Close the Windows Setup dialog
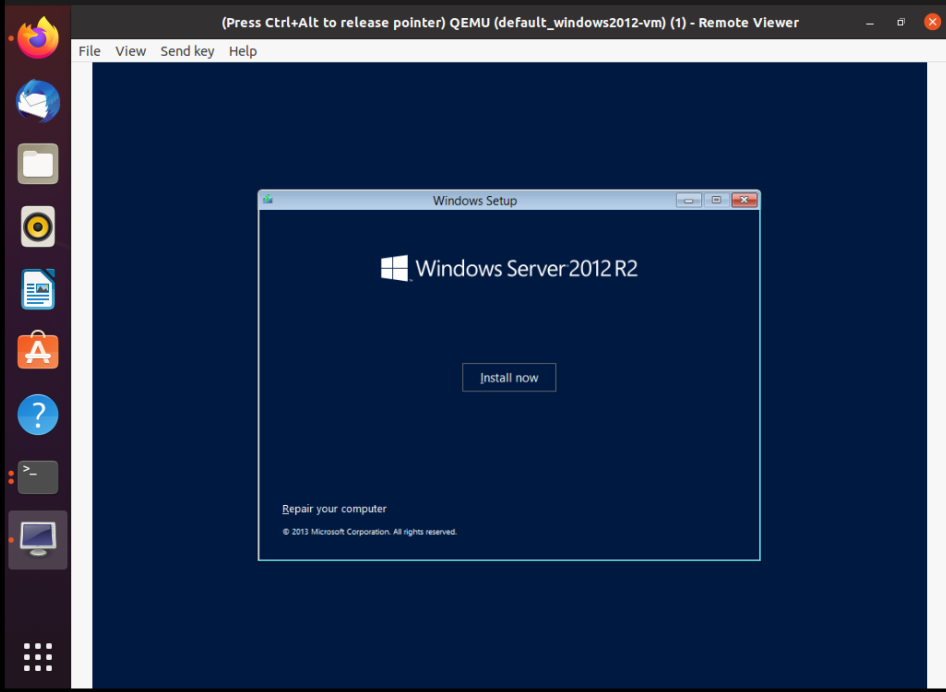 click(x=744, y=200)
